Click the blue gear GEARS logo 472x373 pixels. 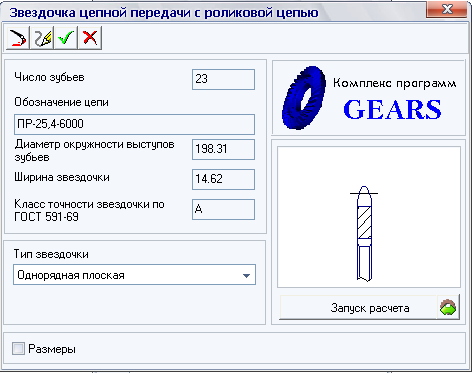pos(304,97)
